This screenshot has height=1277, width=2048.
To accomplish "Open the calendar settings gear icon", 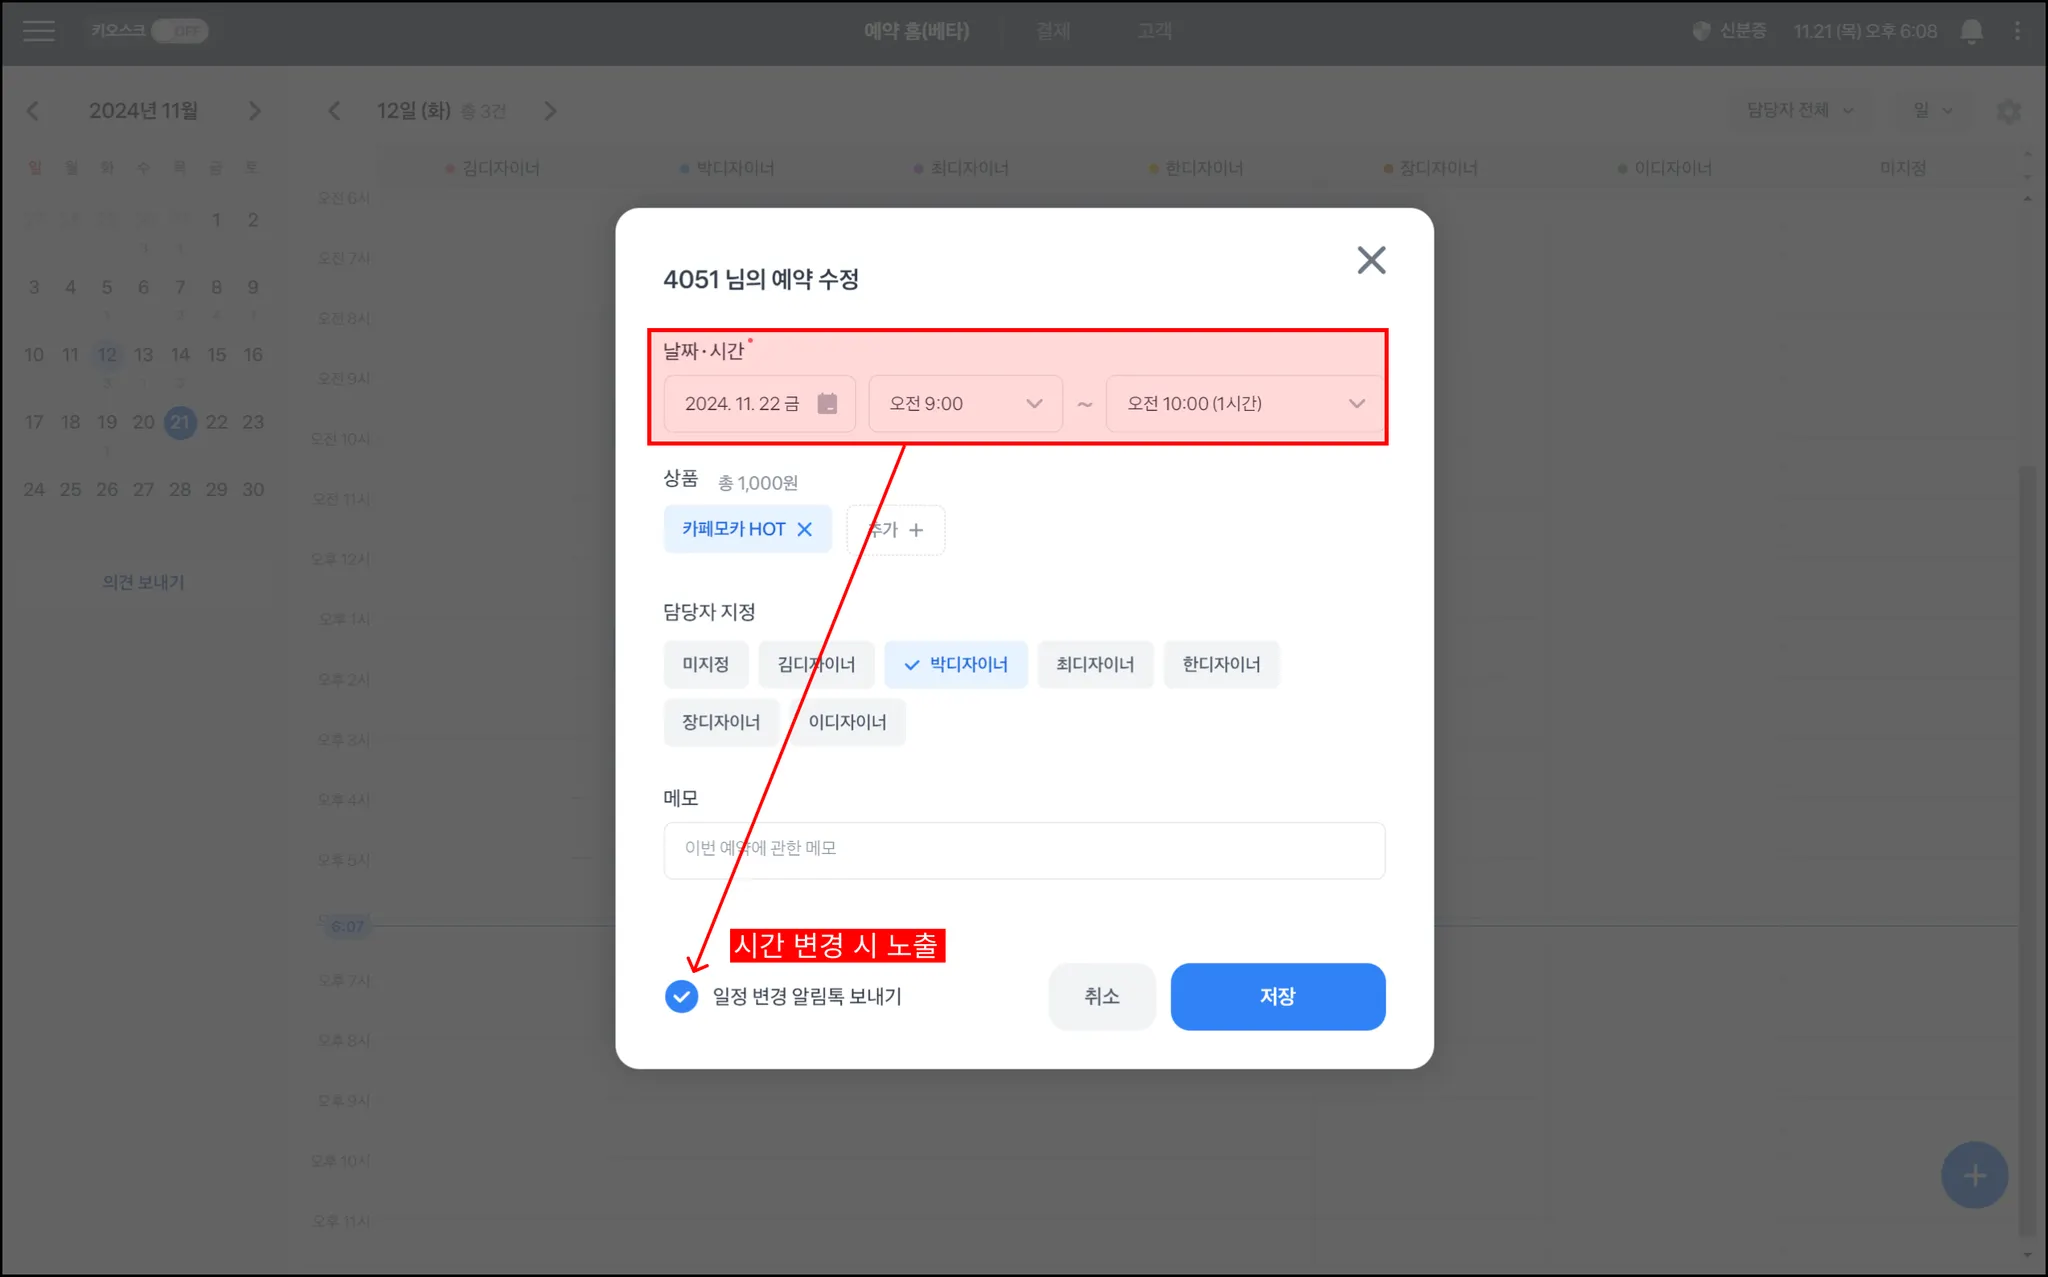I will click(2008, 111).
